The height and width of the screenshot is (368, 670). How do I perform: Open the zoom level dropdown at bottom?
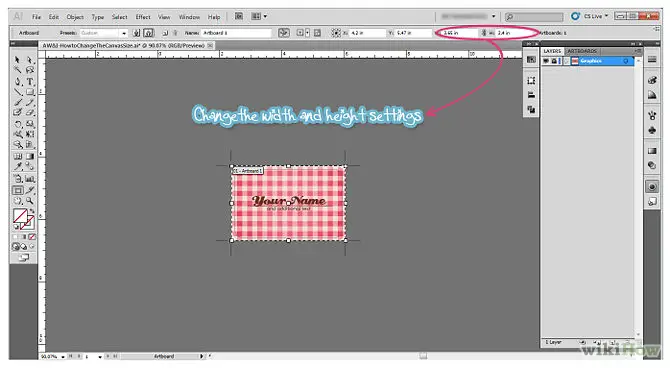click(x=63, y=356)
